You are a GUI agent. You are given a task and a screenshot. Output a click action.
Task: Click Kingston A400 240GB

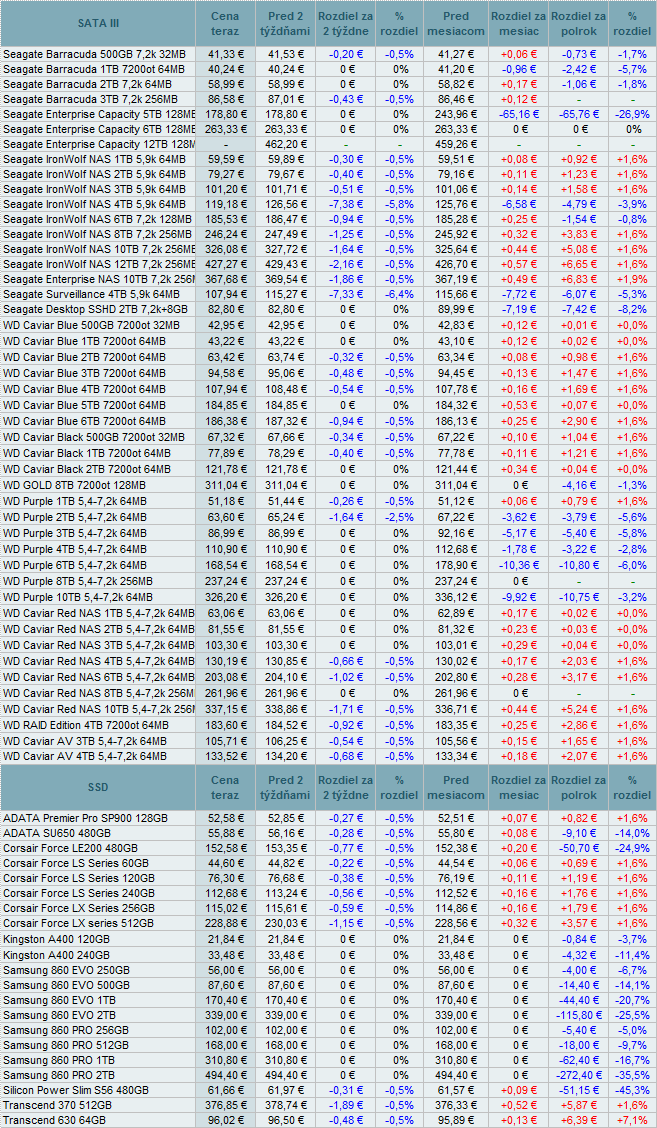56,955
